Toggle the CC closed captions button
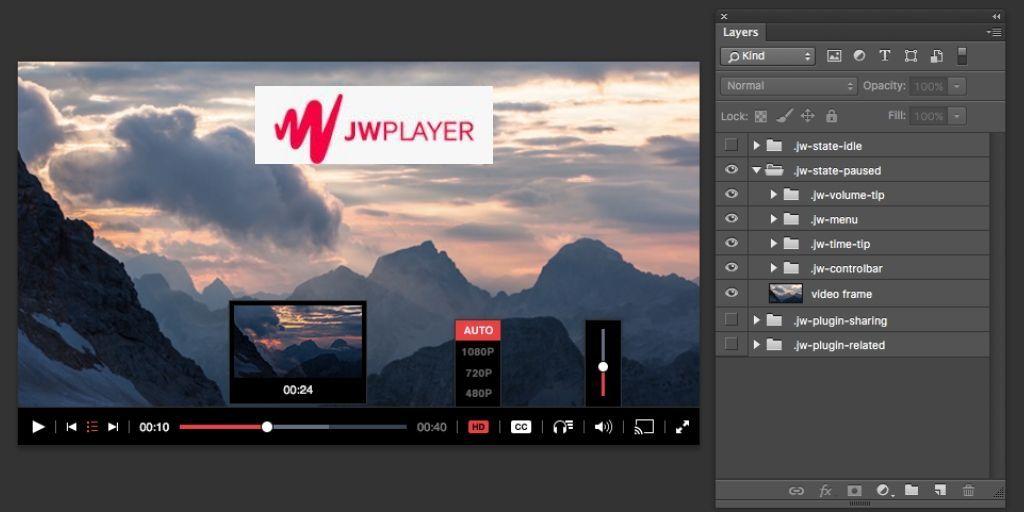The width and height of the screenshot is (1024, 512). point(520,427)
